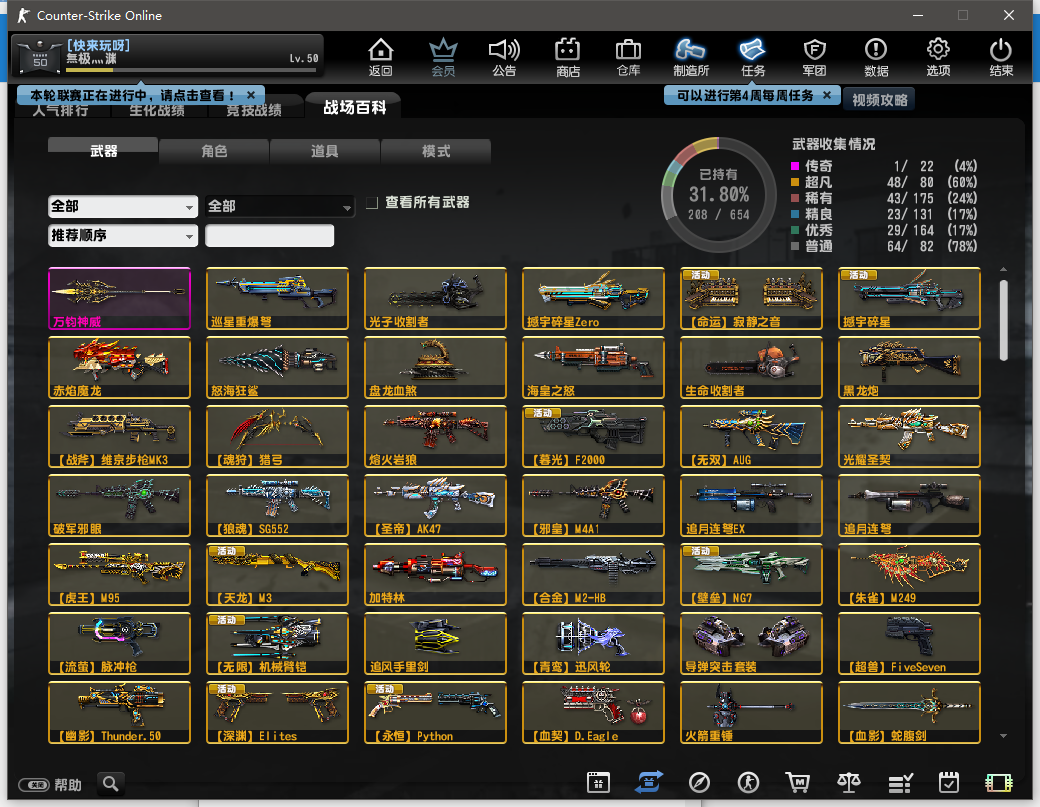Switch to the 模式 tab
The image size is (1040, 807).
point(436,151)
